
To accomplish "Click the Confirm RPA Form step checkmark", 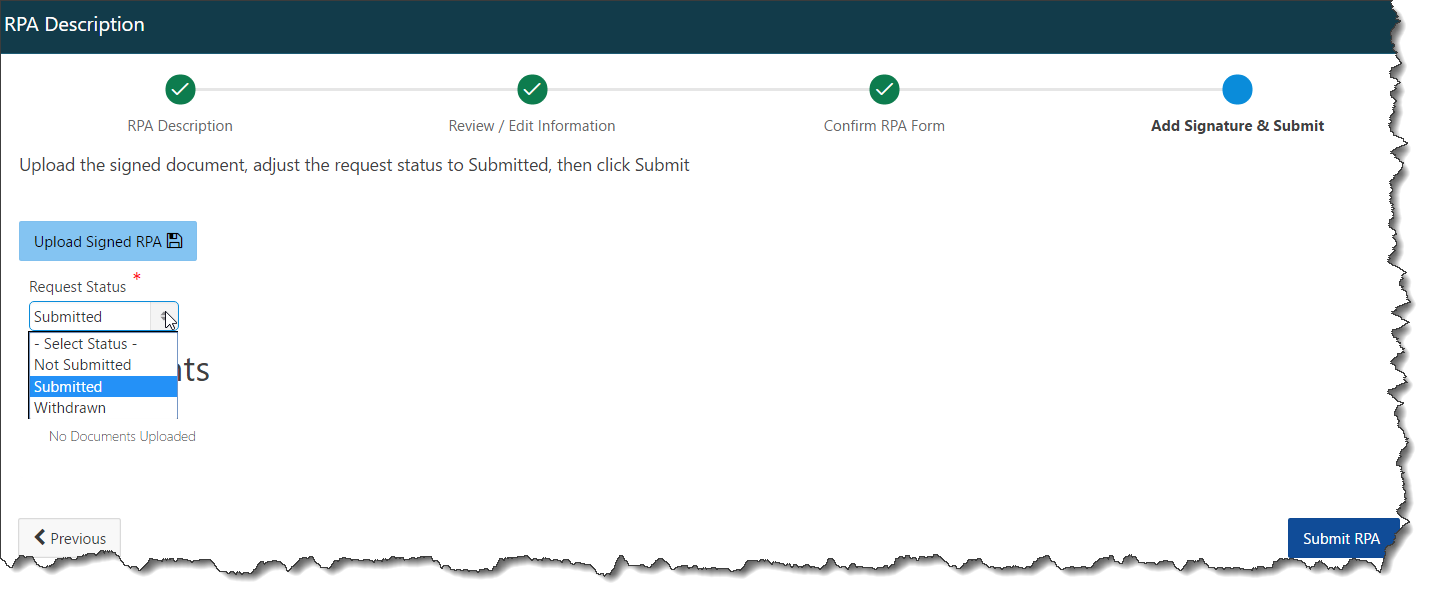I will pos(884,90).
